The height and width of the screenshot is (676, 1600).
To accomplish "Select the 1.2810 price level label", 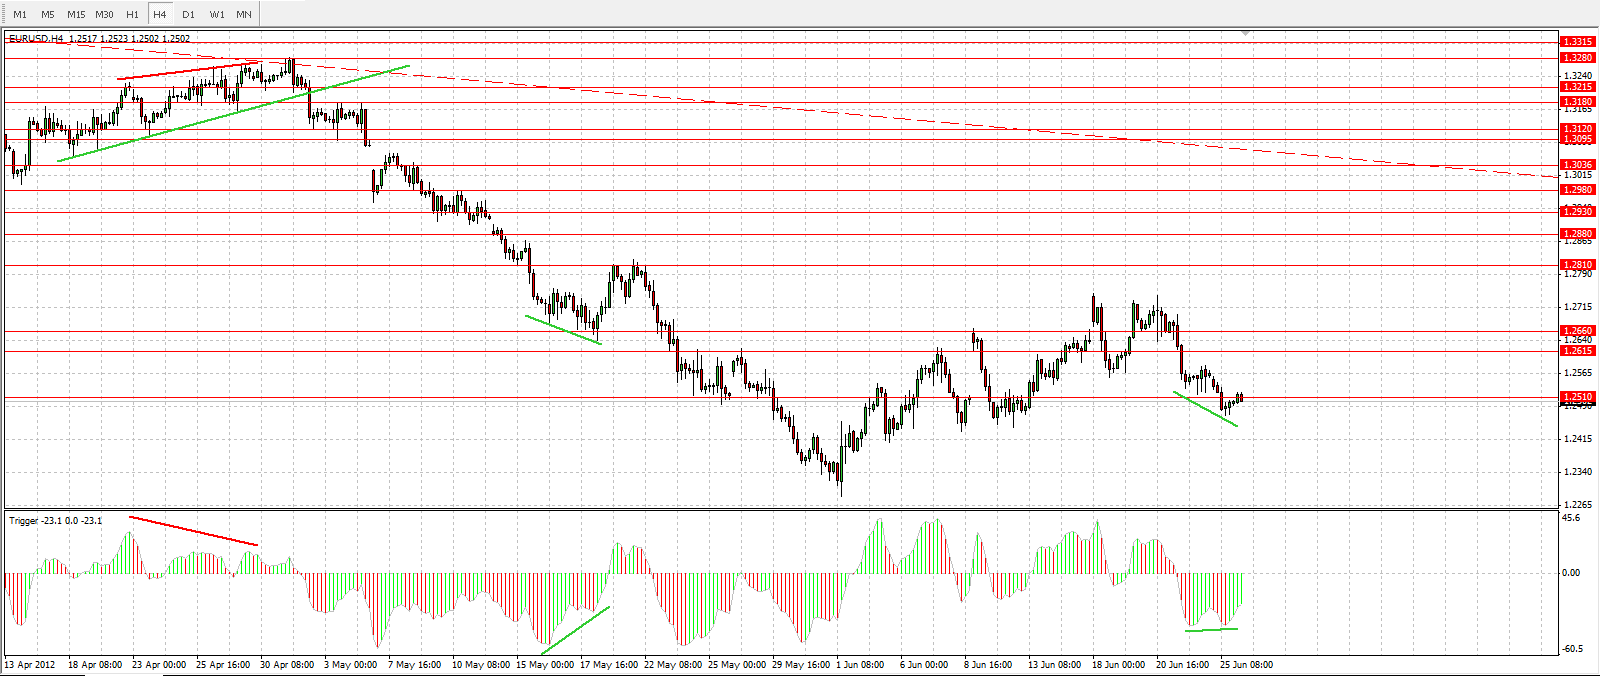I will (1578, 265).
